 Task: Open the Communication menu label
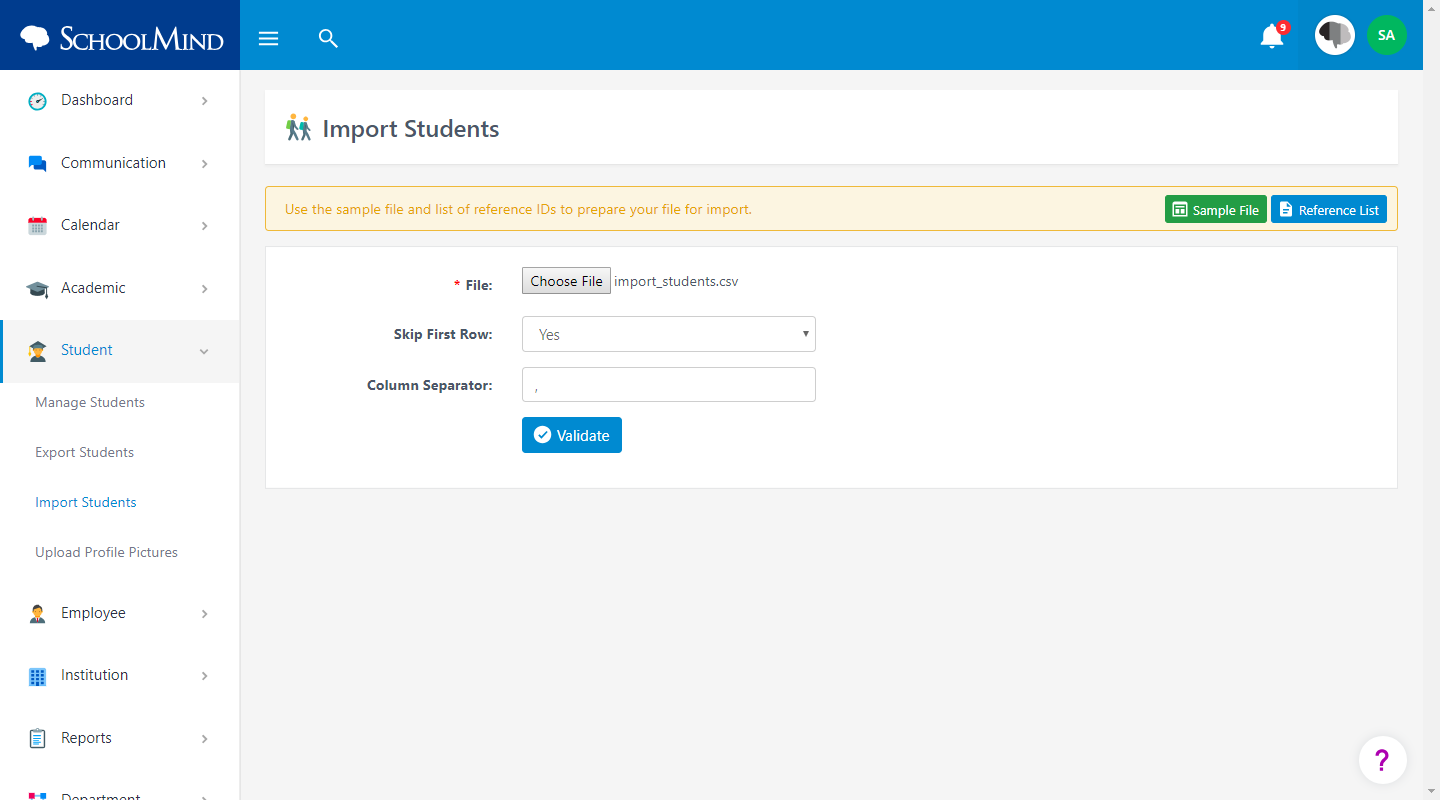[113, 163]
